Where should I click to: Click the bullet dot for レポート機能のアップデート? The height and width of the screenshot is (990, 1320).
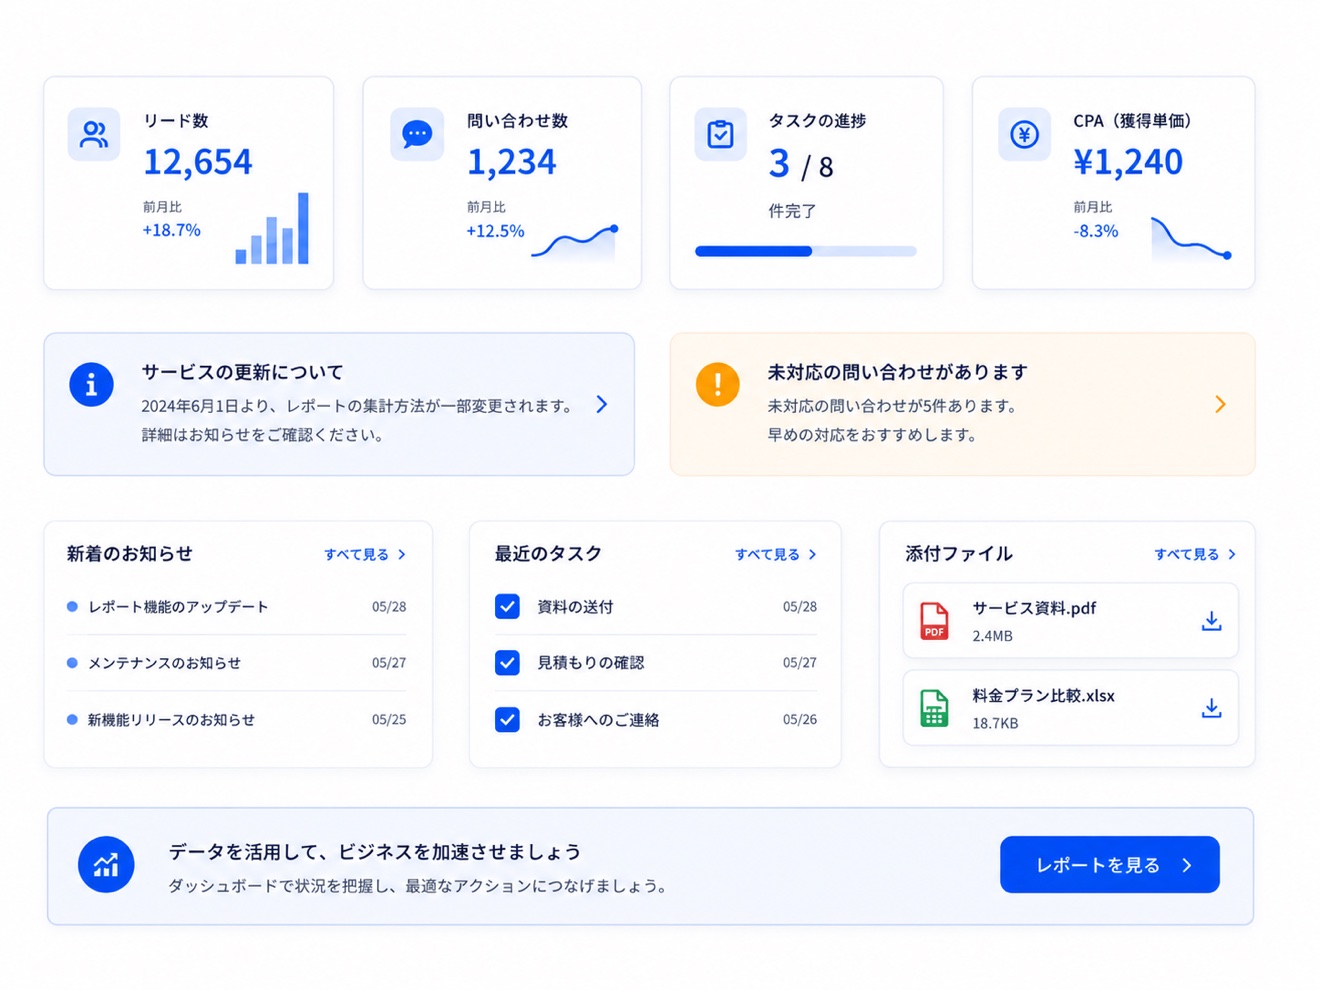72,606
